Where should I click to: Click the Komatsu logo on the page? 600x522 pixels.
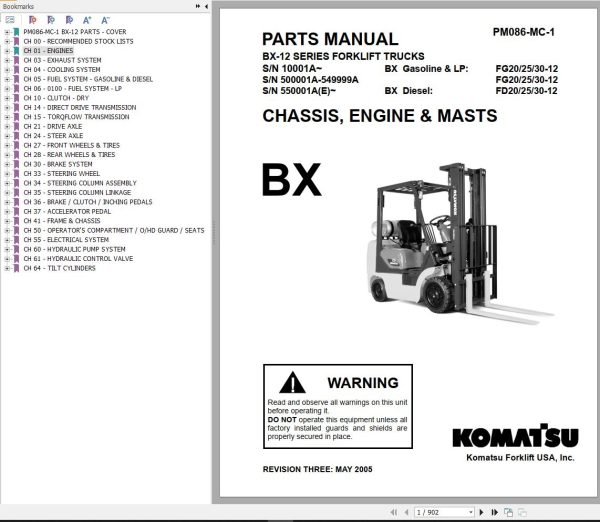coord(515,436)
